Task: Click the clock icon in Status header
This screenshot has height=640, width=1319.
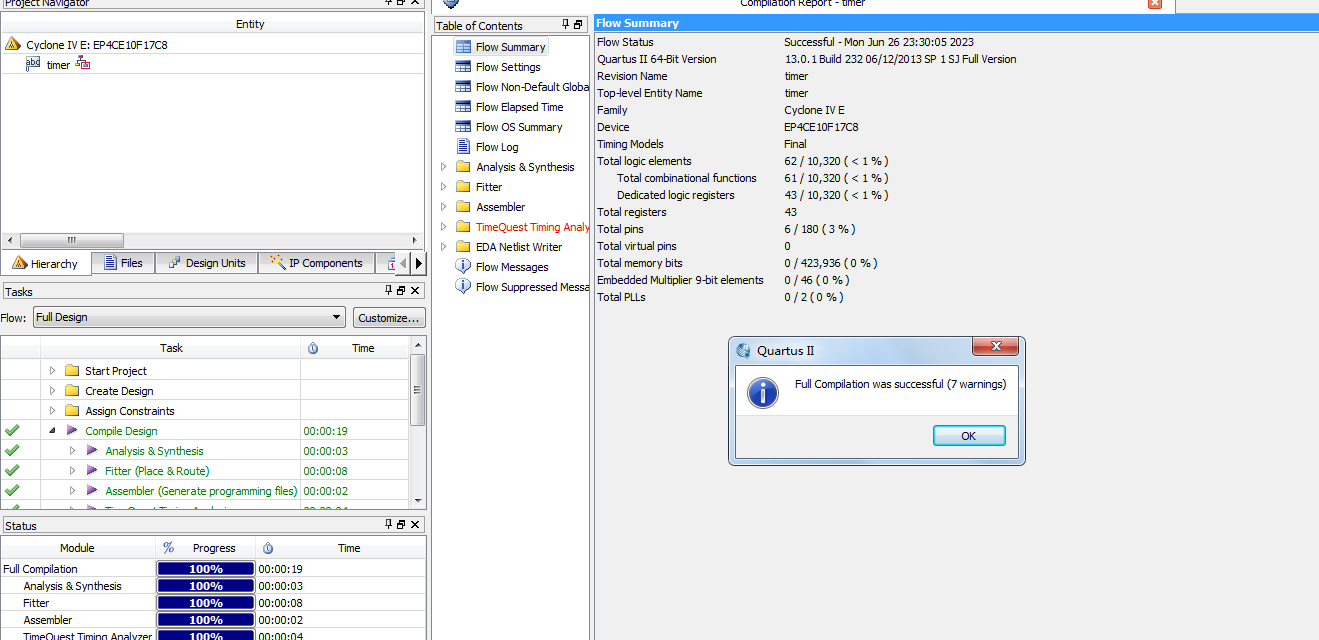Action: [x=268, y=548]
